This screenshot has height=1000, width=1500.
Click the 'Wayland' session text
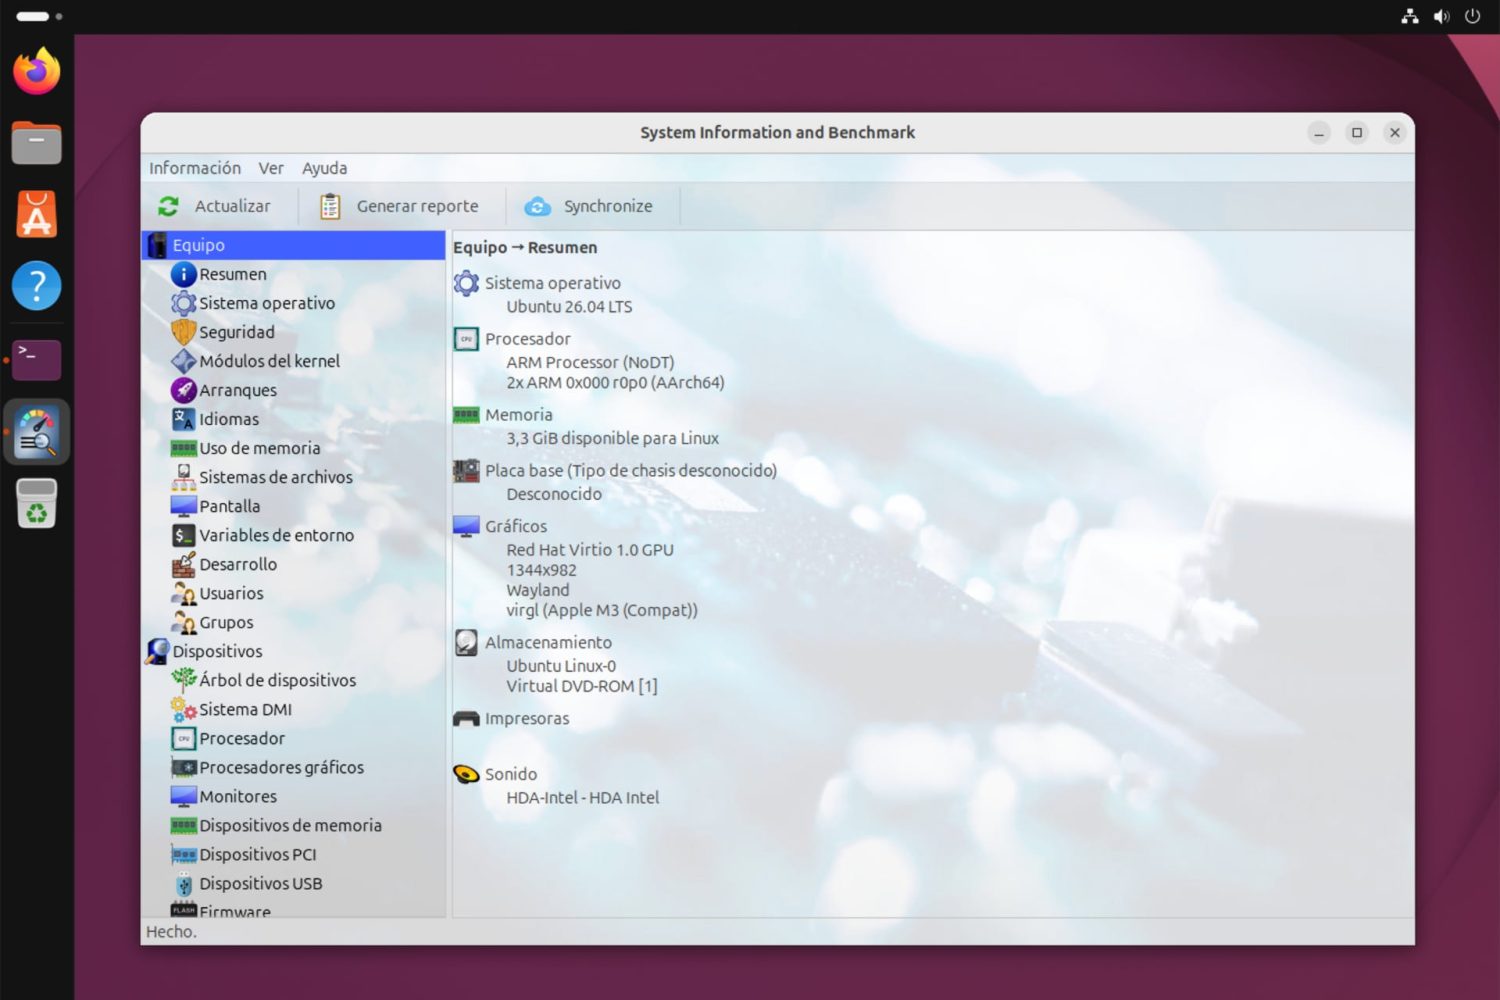click(x=537, y=590)
